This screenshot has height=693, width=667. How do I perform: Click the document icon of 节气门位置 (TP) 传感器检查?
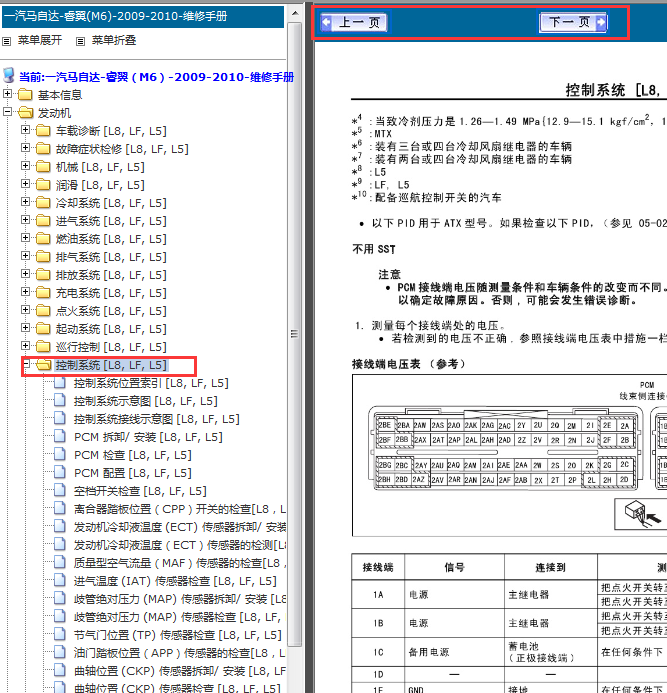pos(60,634)
